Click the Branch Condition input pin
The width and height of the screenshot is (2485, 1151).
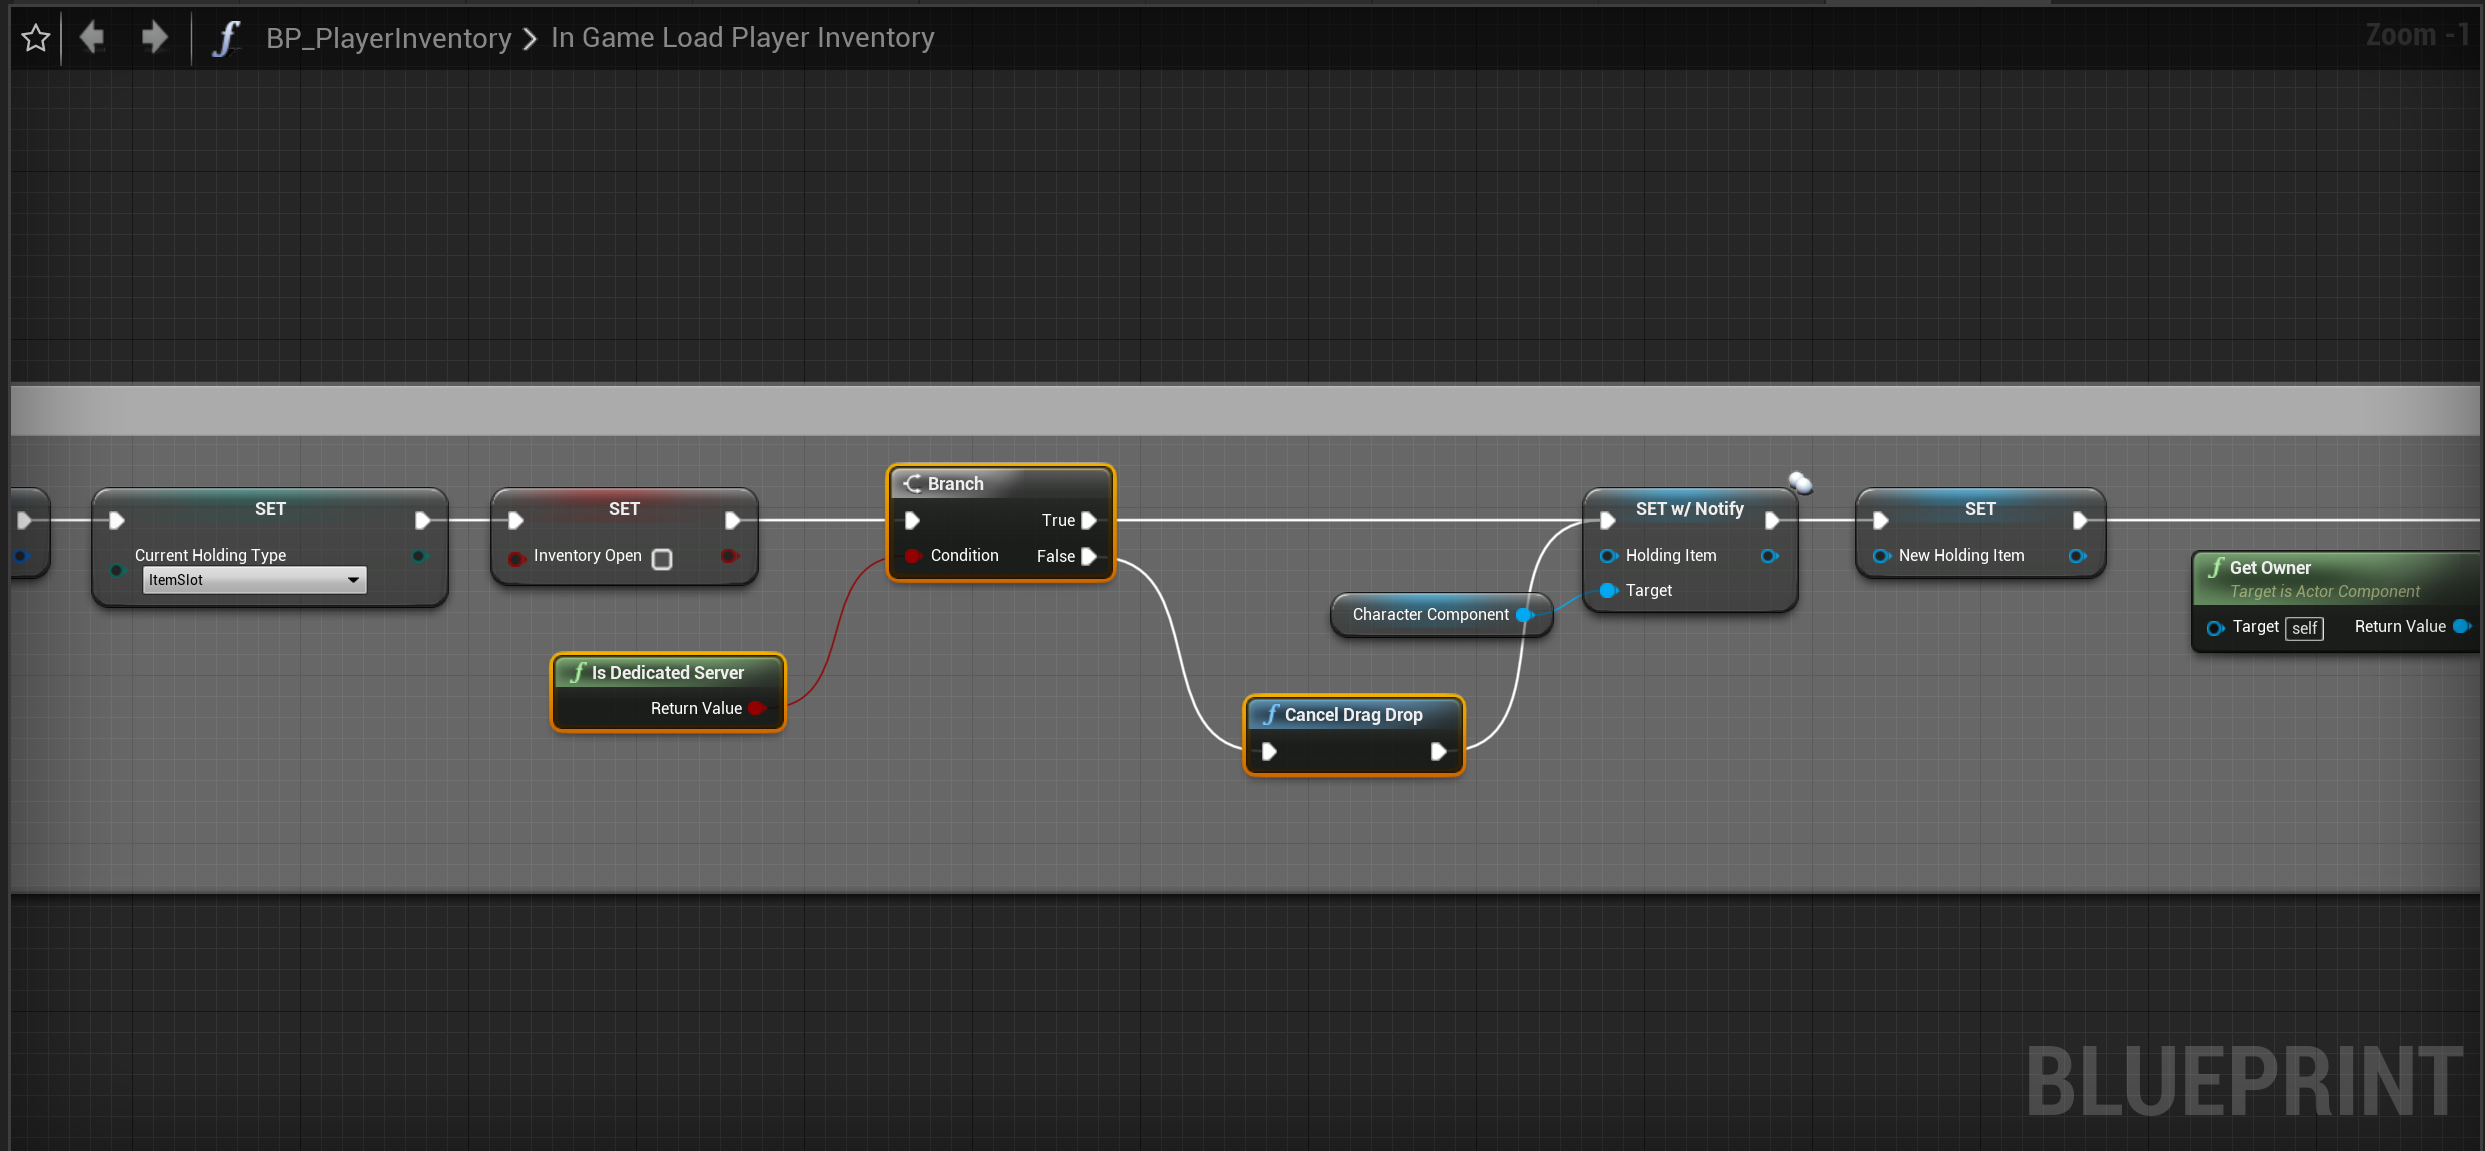(x=912, y=556)
